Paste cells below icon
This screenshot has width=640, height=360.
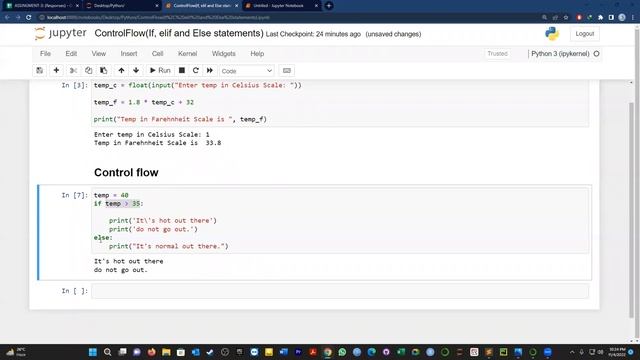click(104, 71)
